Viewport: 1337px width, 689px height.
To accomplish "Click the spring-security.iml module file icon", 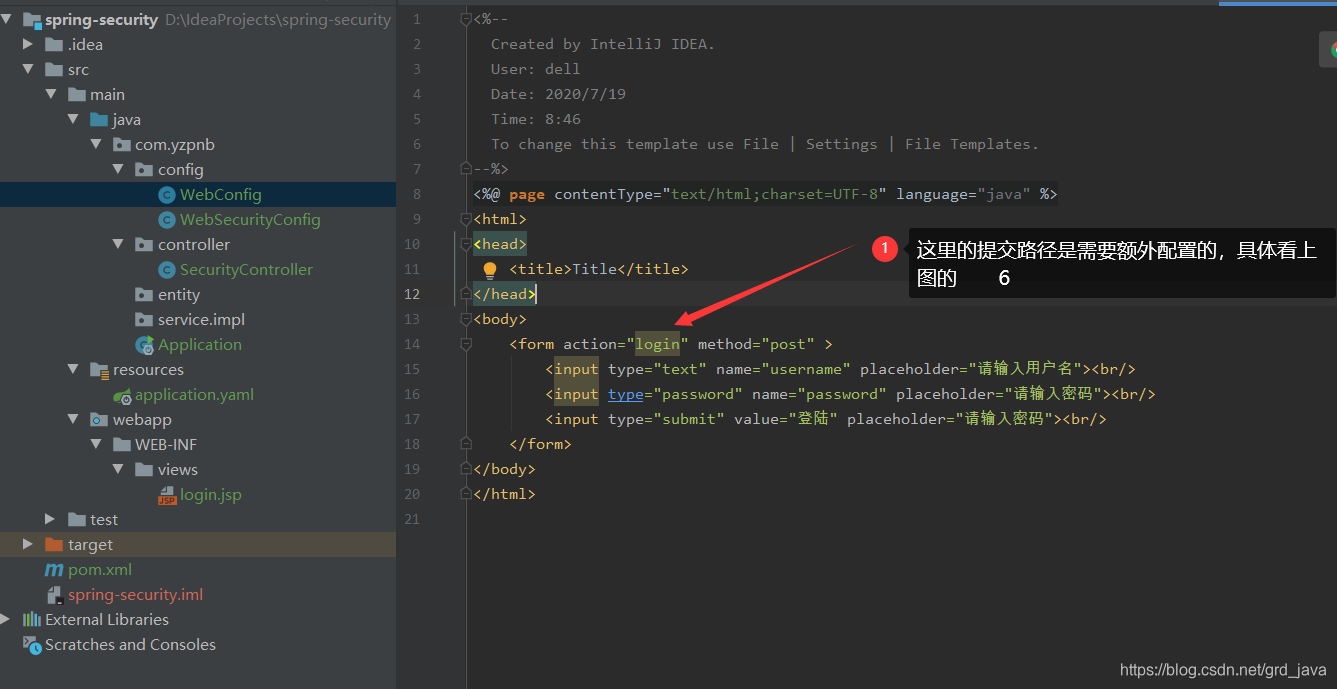I will 55,595.
